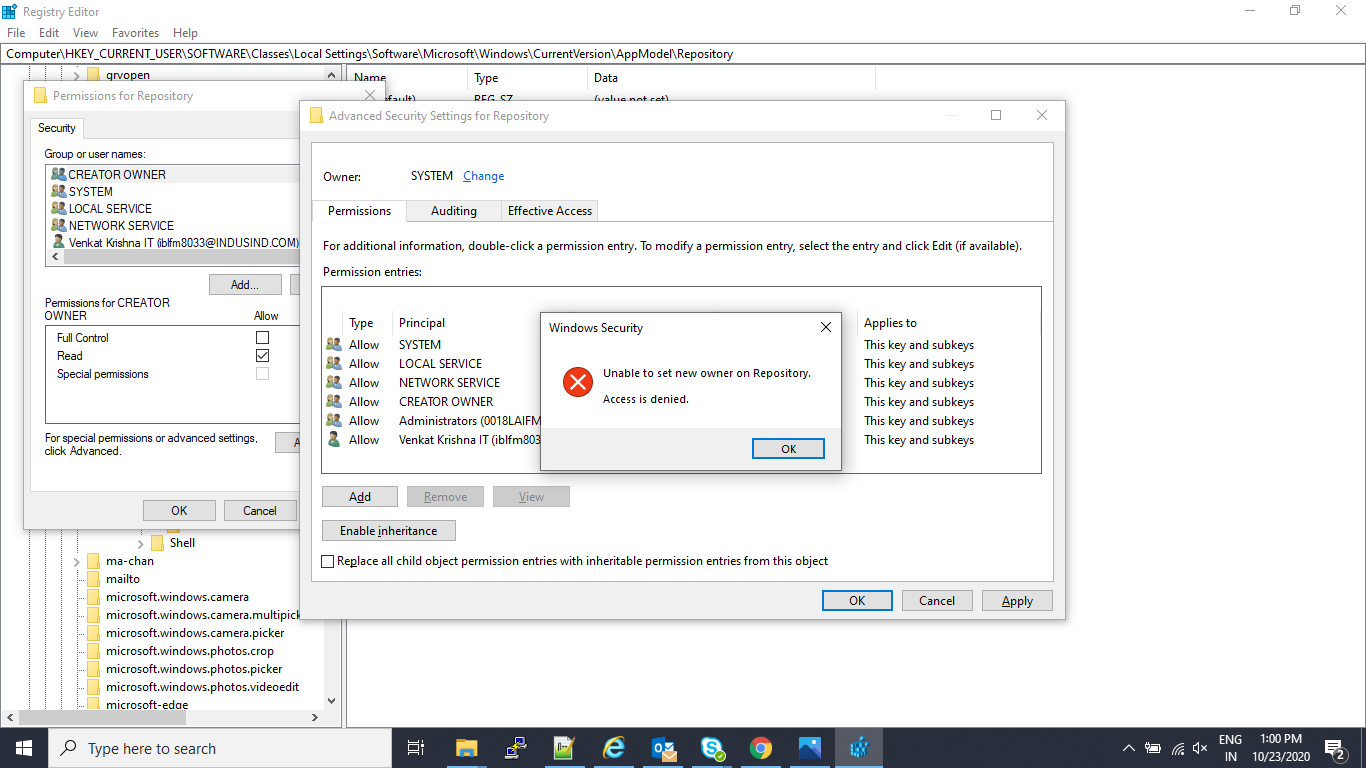The image size is (1366, 768).
Task: Click the folder icon in Advanced Security title bar
Action: pyautogui.click(x=316, y=116)
